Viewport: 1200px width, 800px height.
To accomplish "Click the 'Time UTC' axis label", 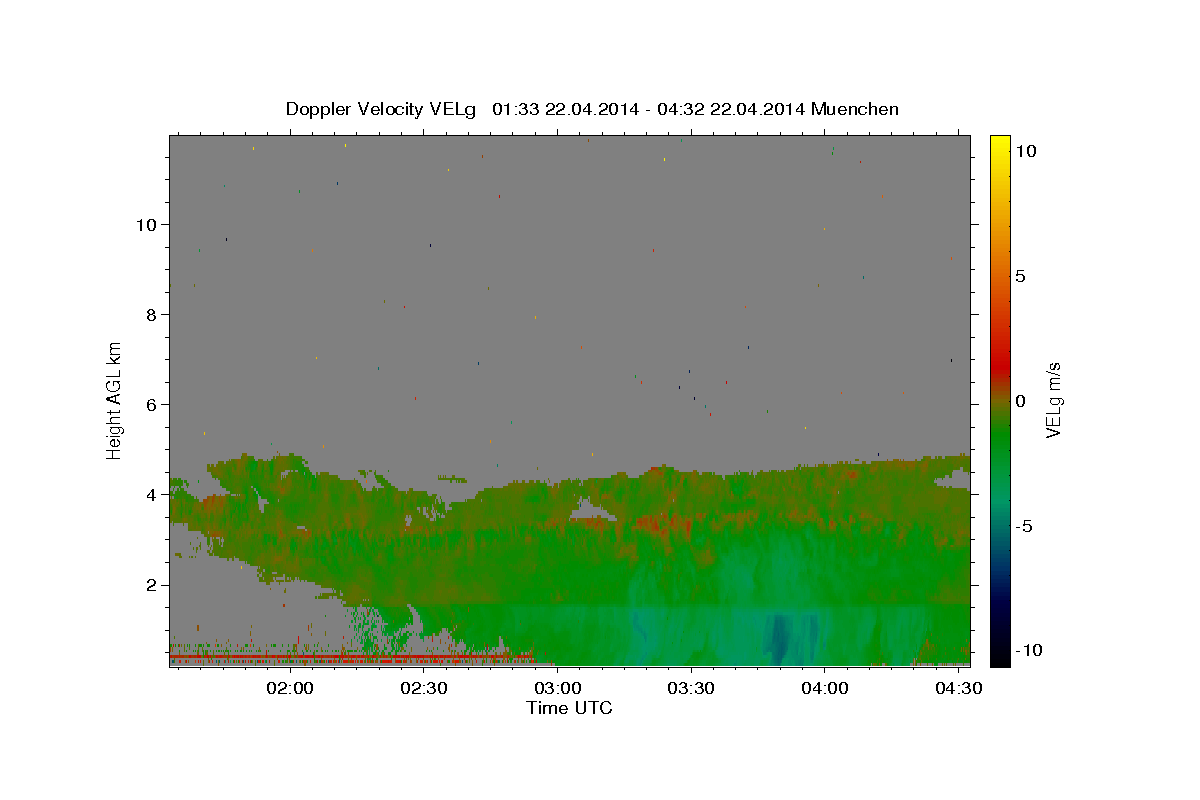I will 569,708.
